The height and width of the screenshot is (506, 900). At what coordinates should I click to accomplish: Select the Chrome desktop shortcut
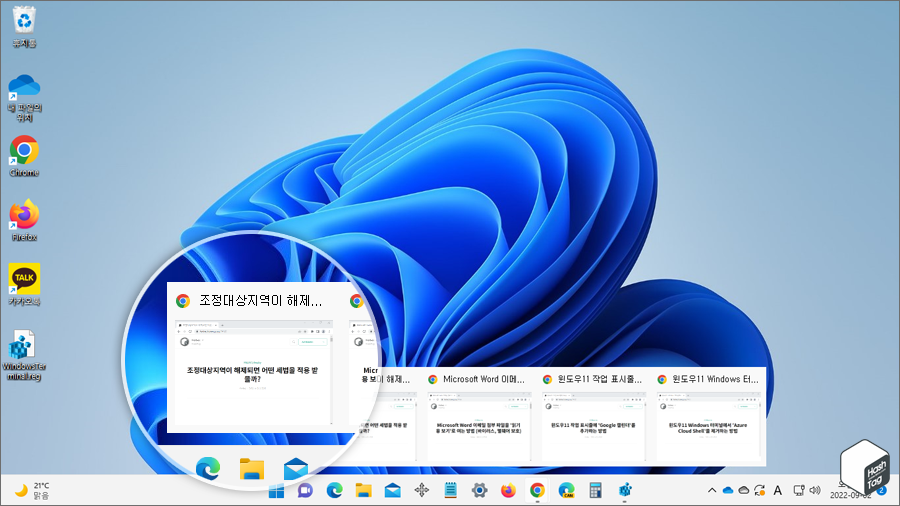[24, 156]
